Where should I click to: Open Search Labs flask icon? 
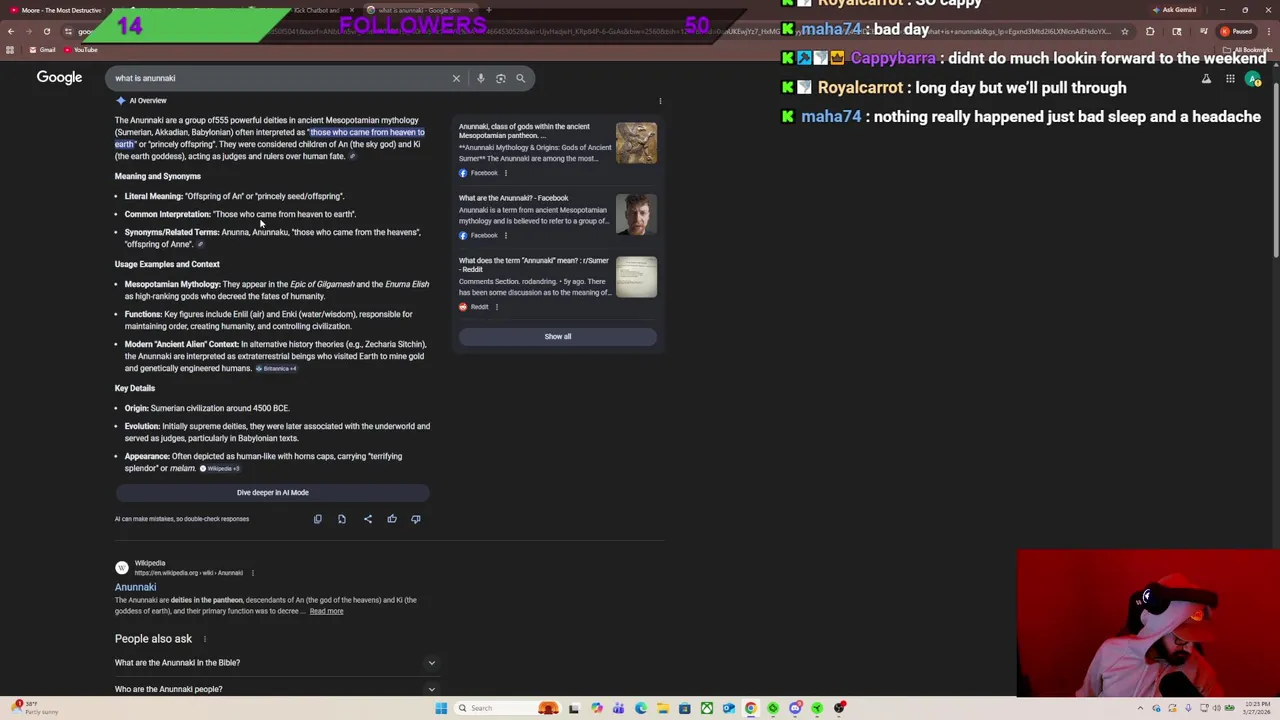click(x=1206, y=79)
